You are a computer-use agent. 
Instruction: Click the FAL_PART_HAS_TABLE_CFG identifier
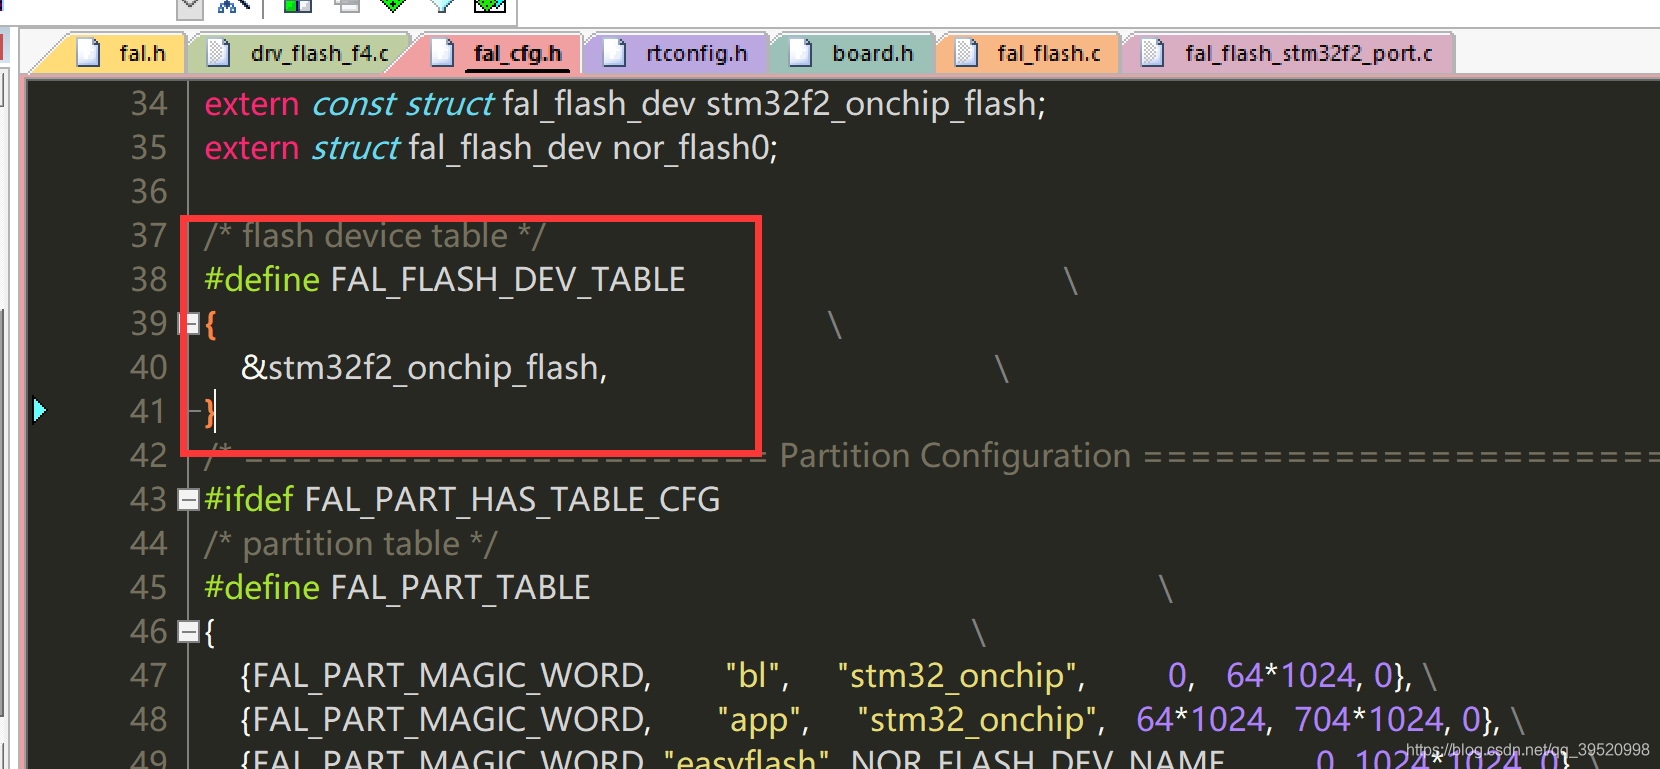click(512, 500)
